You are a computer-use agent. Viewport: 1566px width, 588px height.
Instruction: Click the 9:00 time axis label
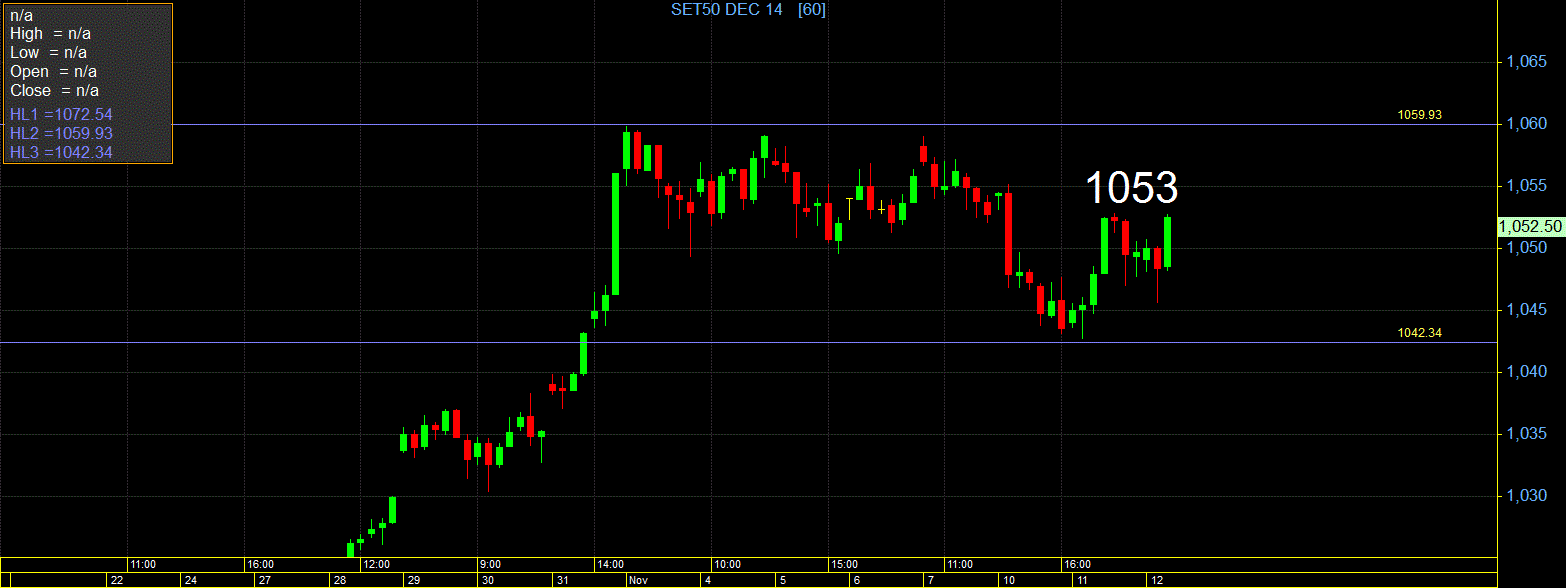[490, 564]
